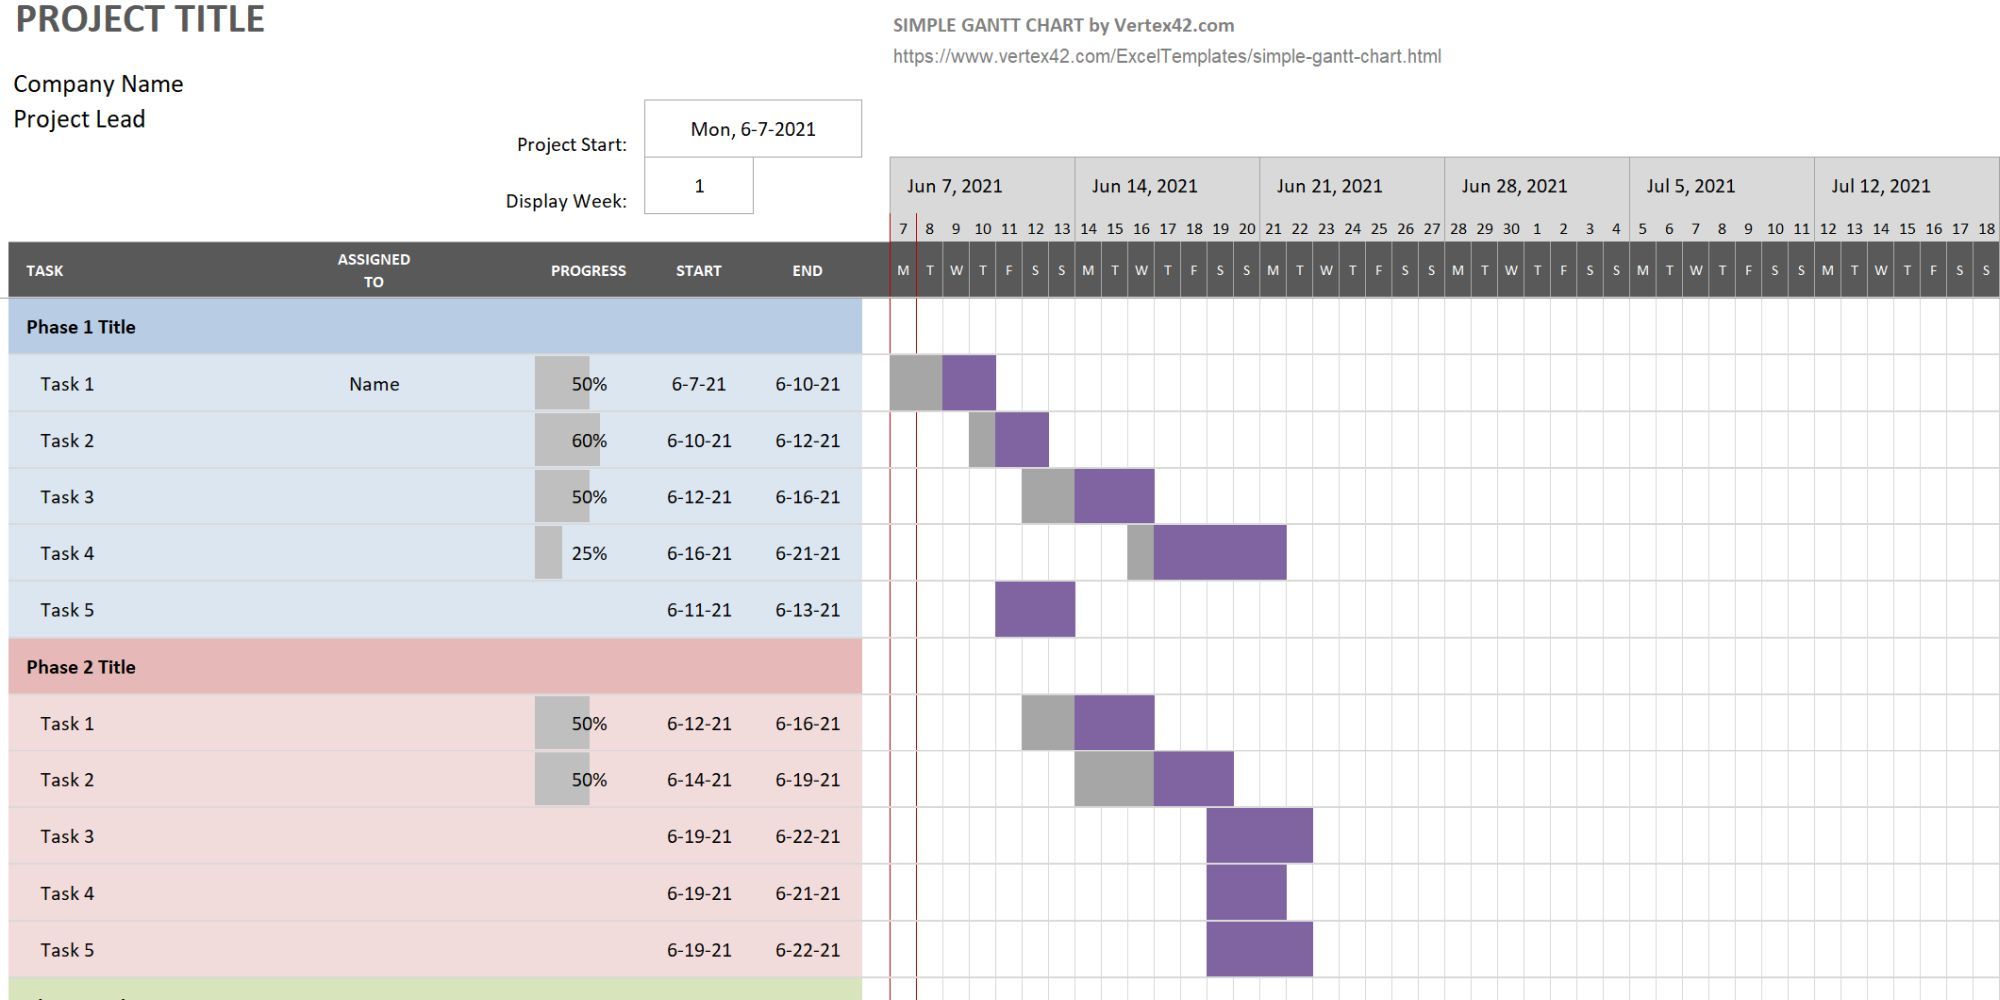Select the PROJECT TITLE heading

click(142, 19)
